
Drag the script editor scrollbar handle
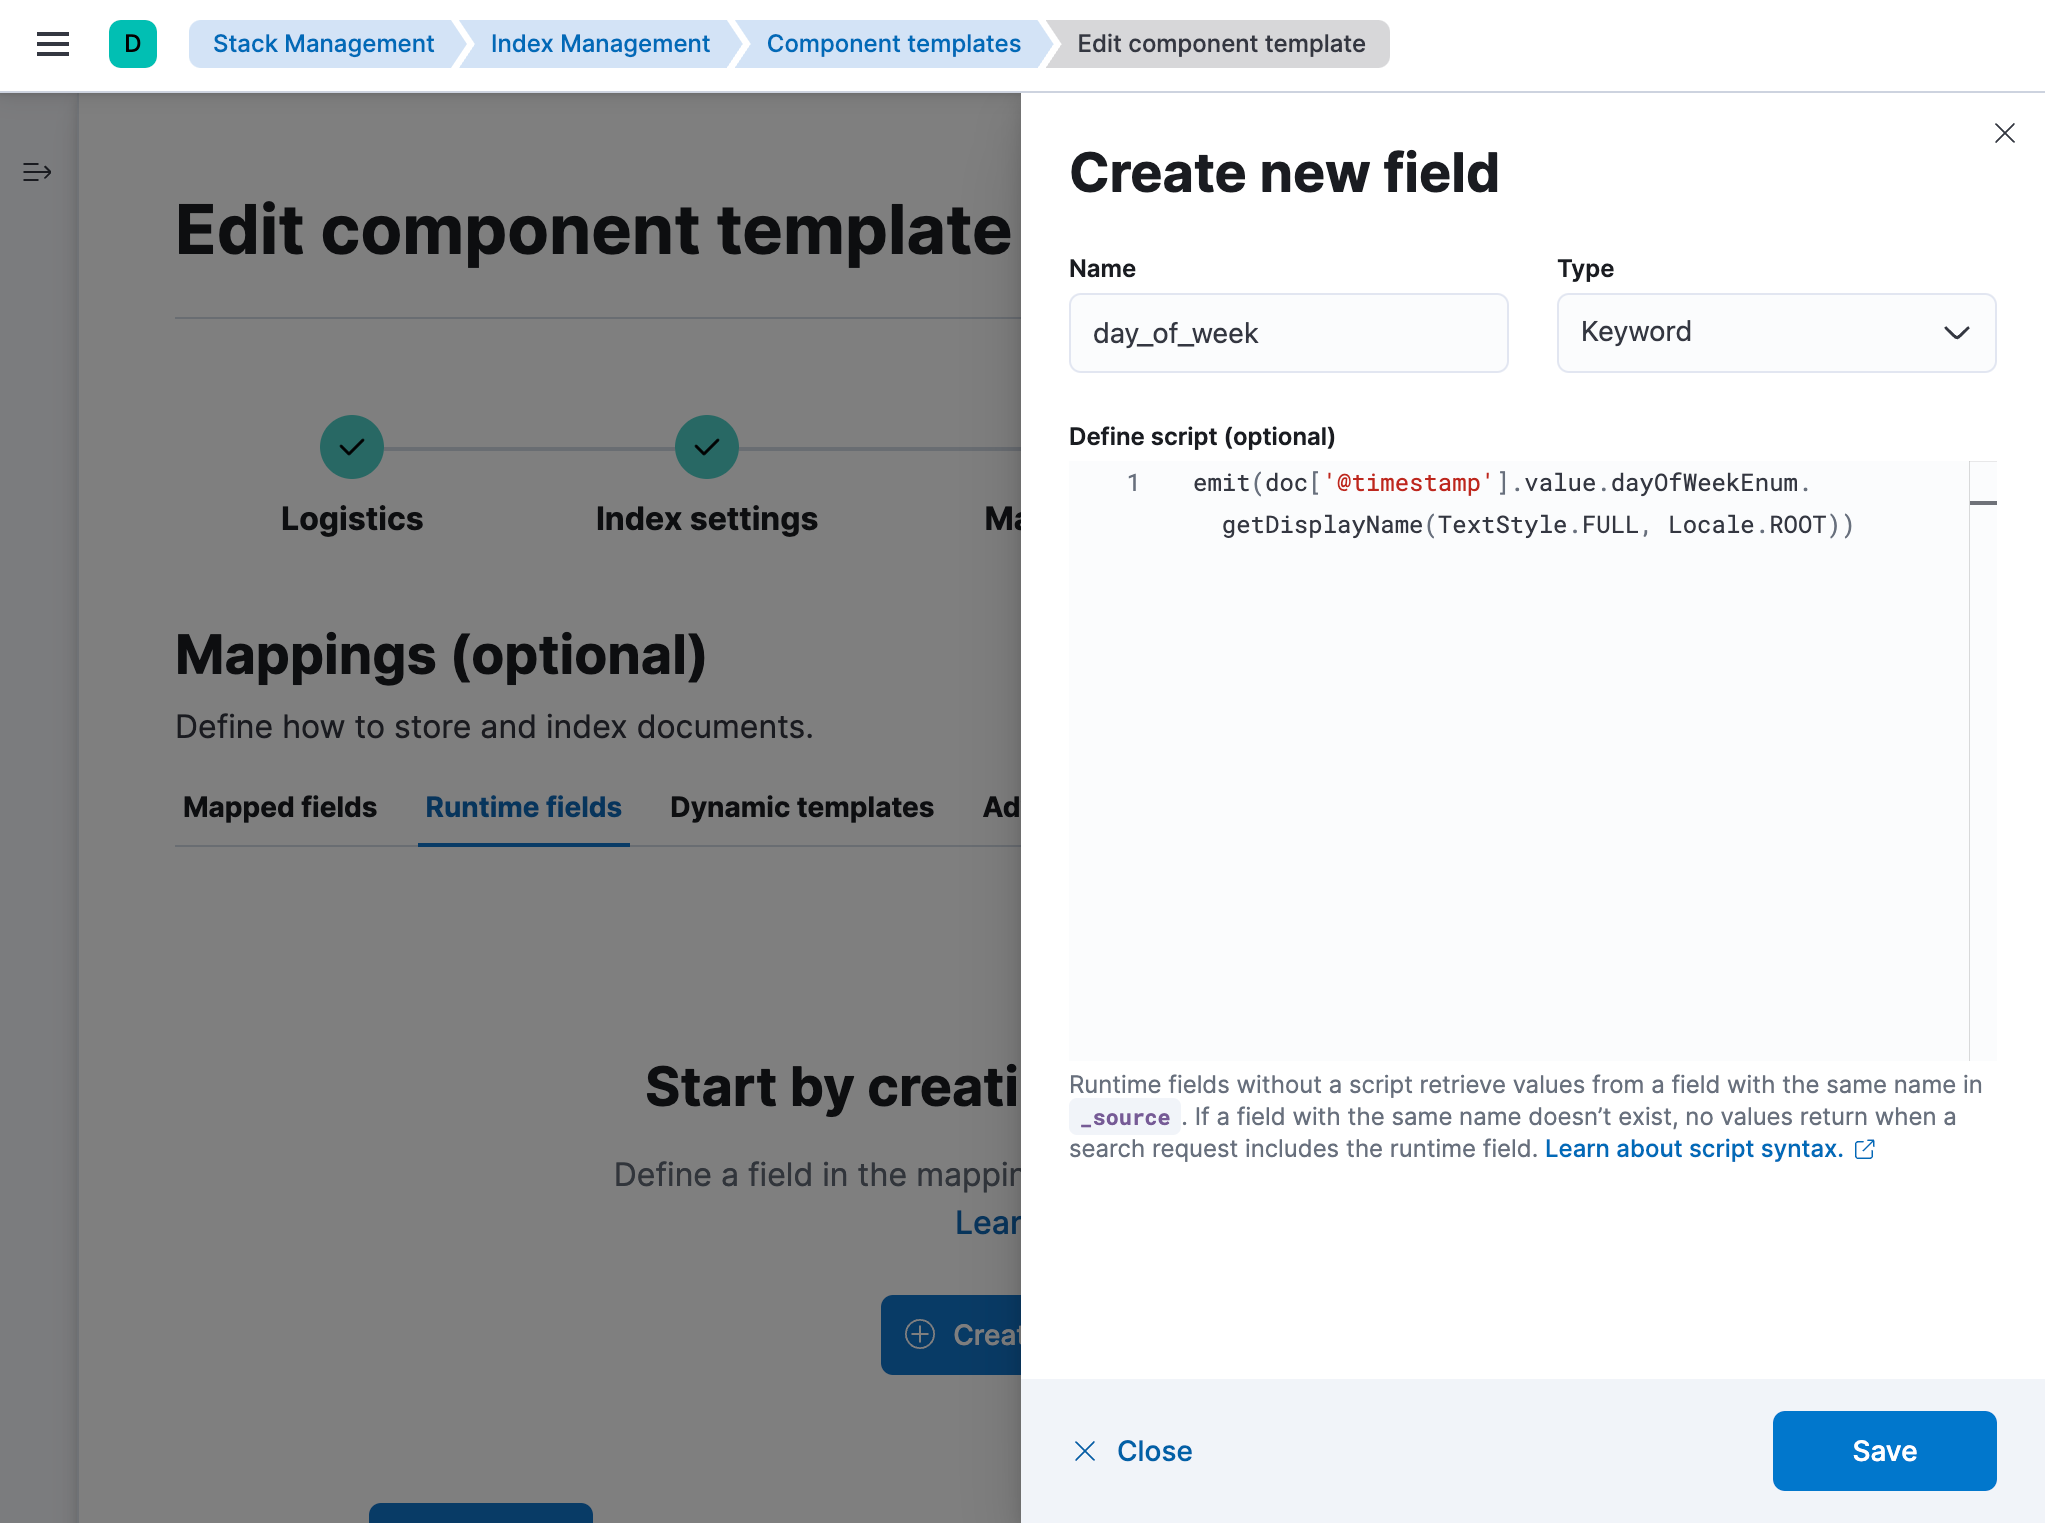[x=1986, y=501]
